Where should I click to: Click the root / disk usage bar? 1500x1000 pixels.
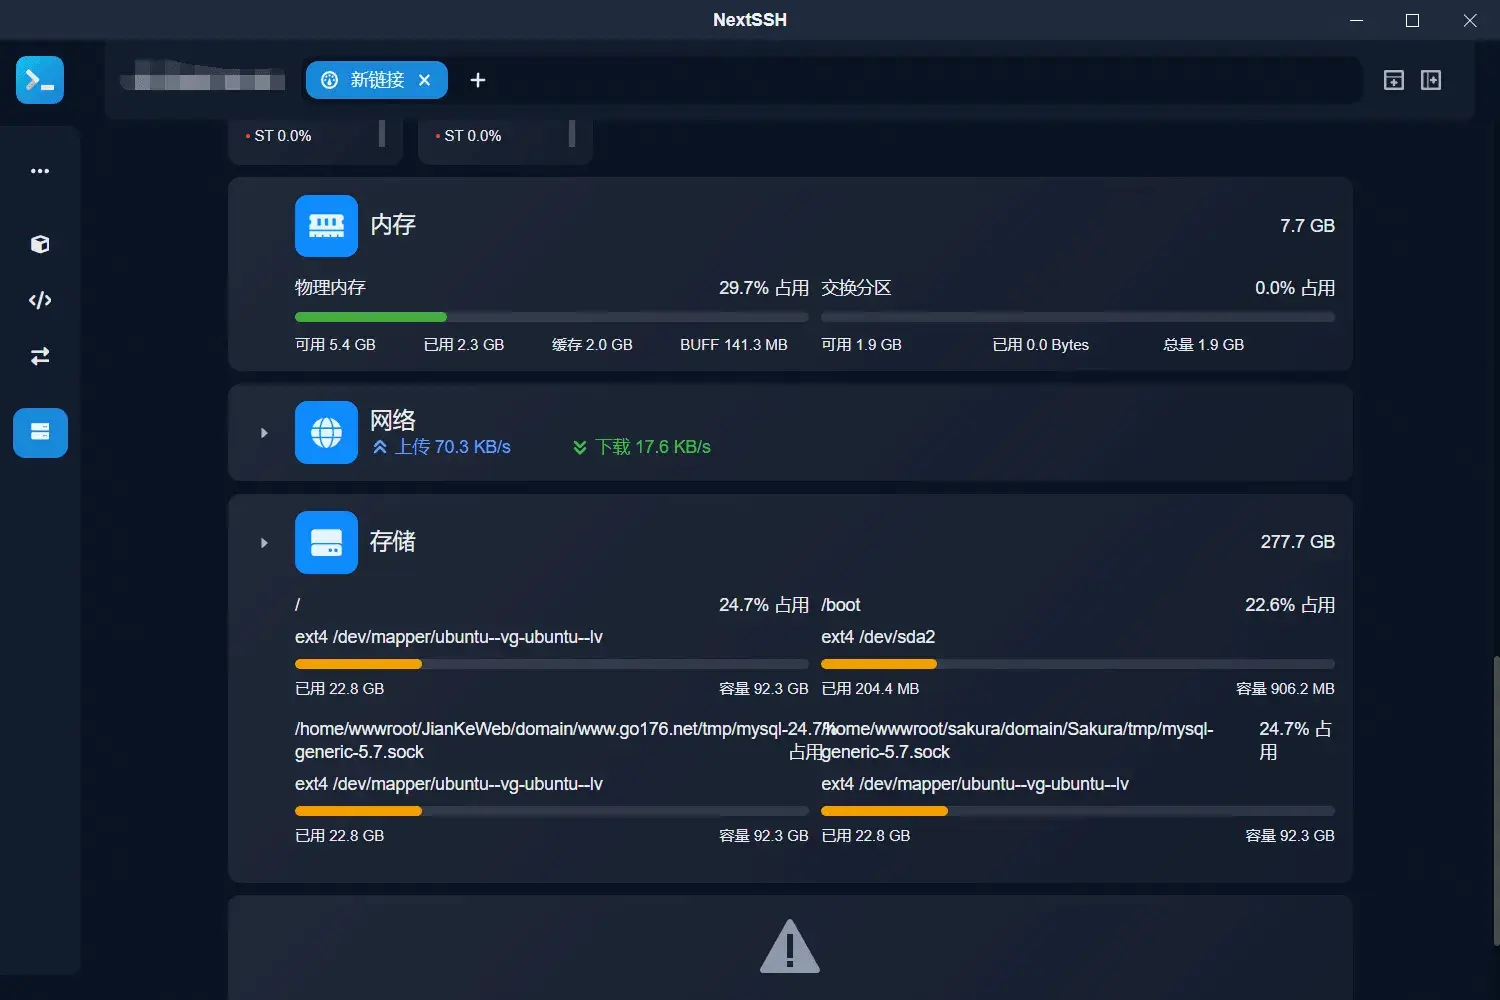coord(552,664)
